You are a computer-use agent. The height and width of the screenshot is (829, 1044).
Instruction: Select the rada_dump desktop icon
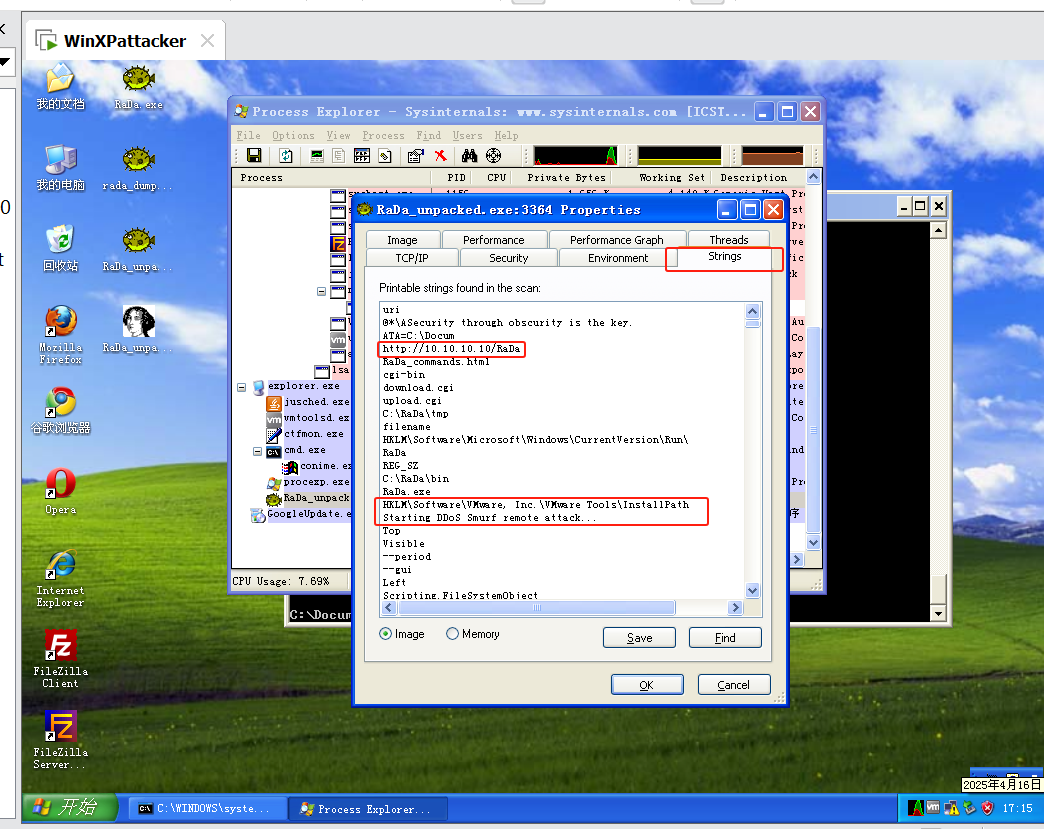click(x=138, y=168)
